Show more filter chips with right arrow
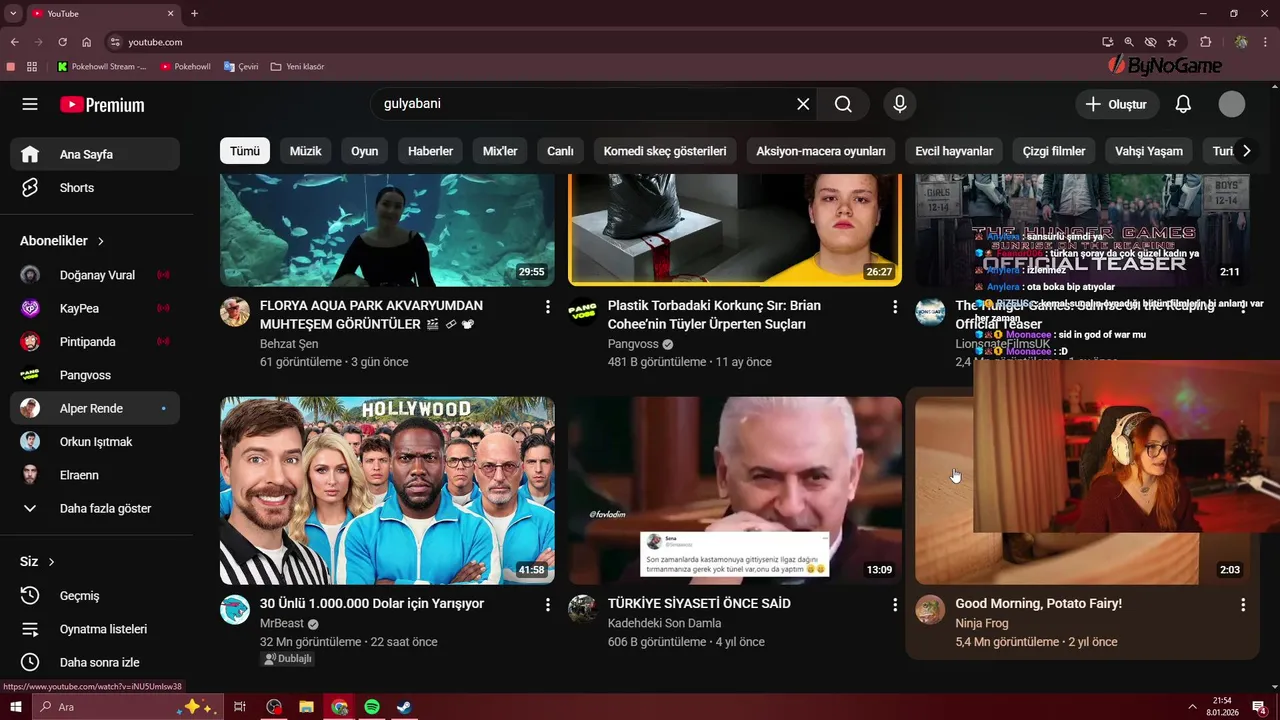This screenshot has height=720, width=1280. point(1246,151)
